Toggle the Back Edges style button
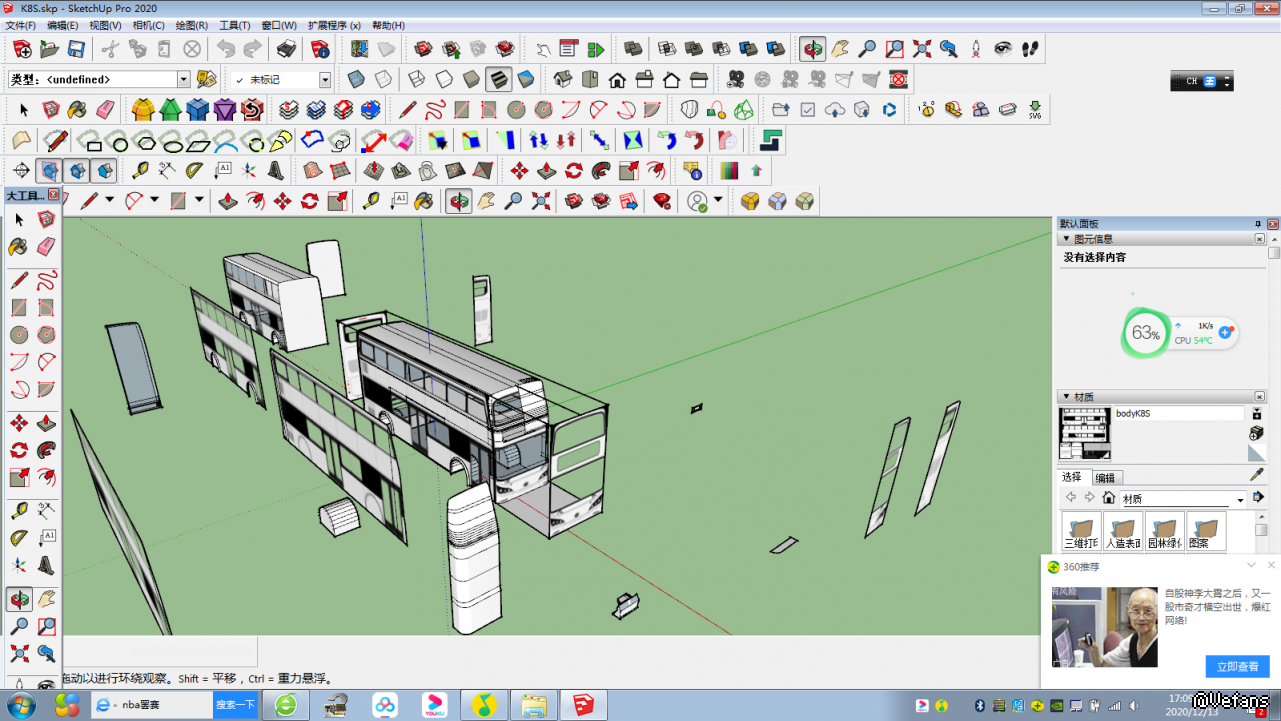Image resolution: width=1281 pixels, height=721 pixels. (383, 79)
